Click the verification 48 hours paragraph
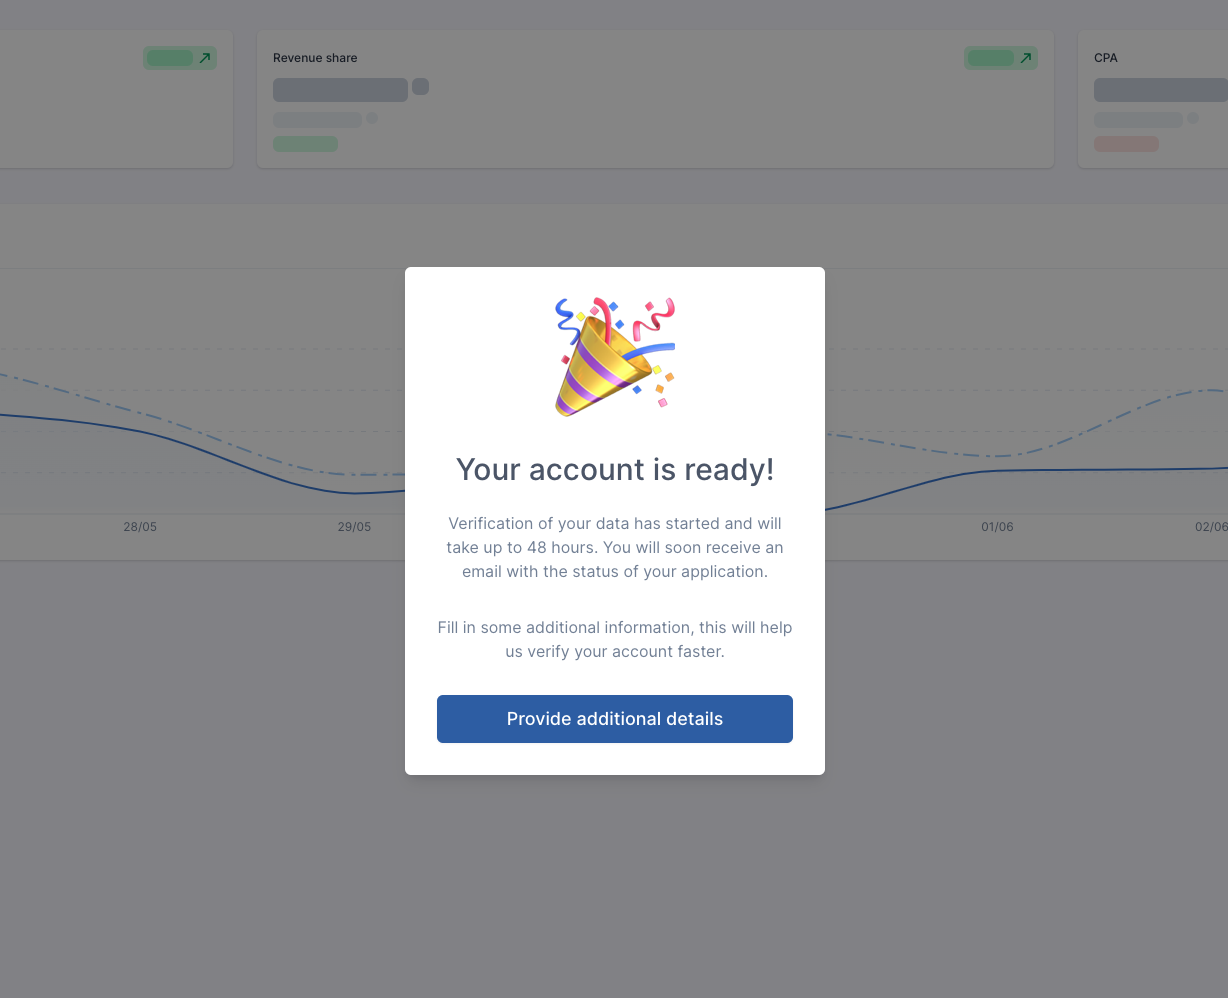Screen dimensions: 1228x998 click(x=615, y=548)
